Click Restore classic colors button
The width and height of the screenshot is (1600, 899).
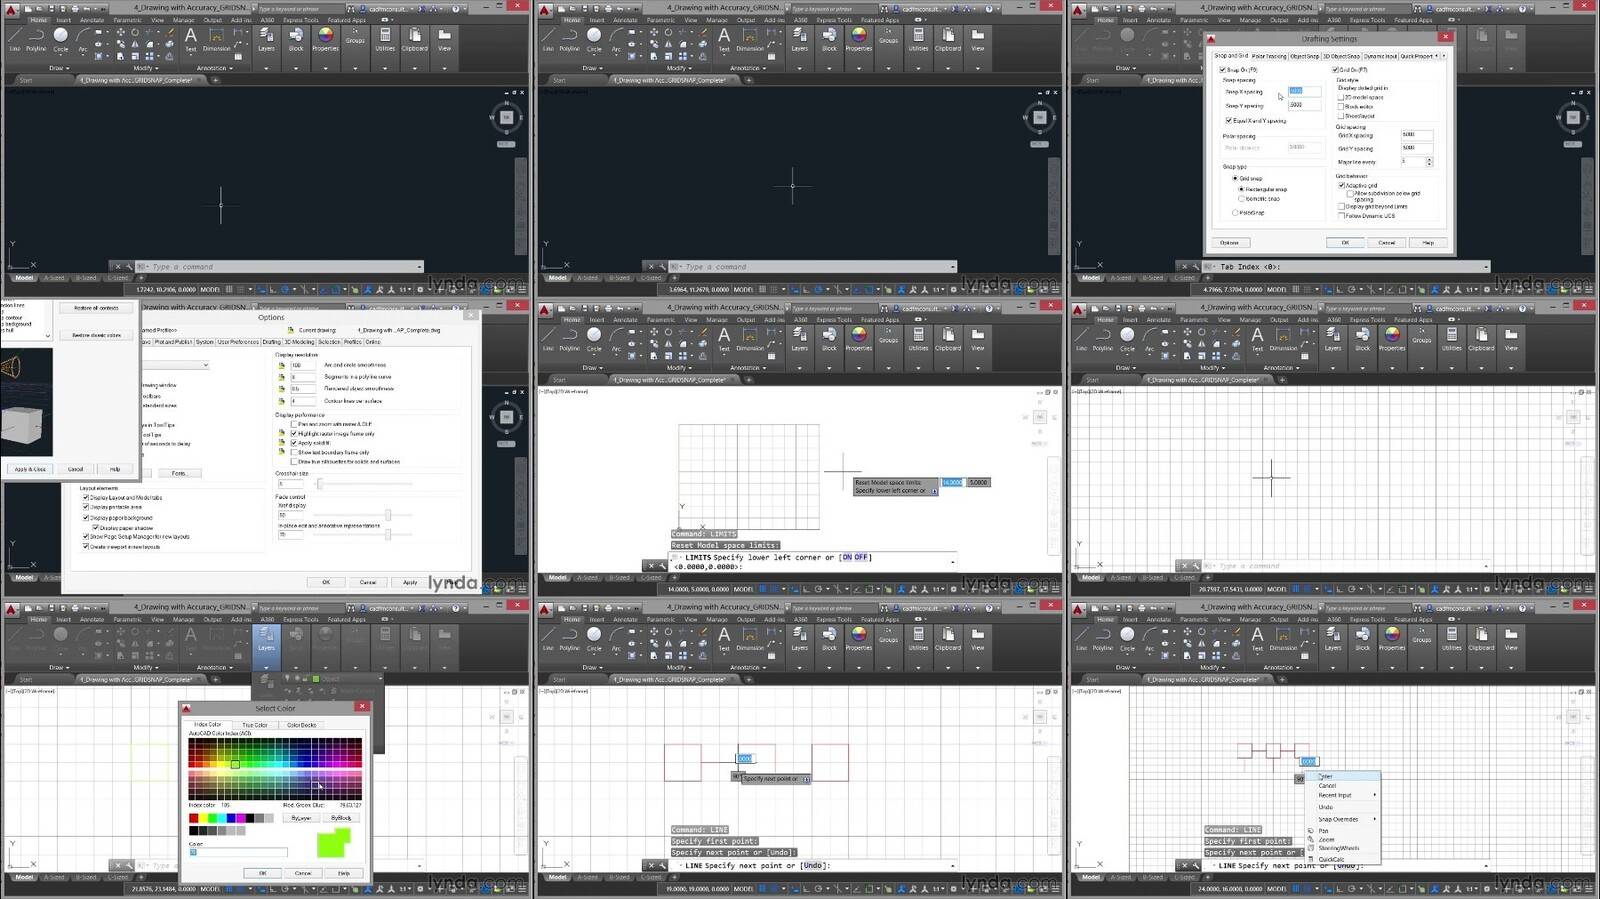tap(96, 335)
